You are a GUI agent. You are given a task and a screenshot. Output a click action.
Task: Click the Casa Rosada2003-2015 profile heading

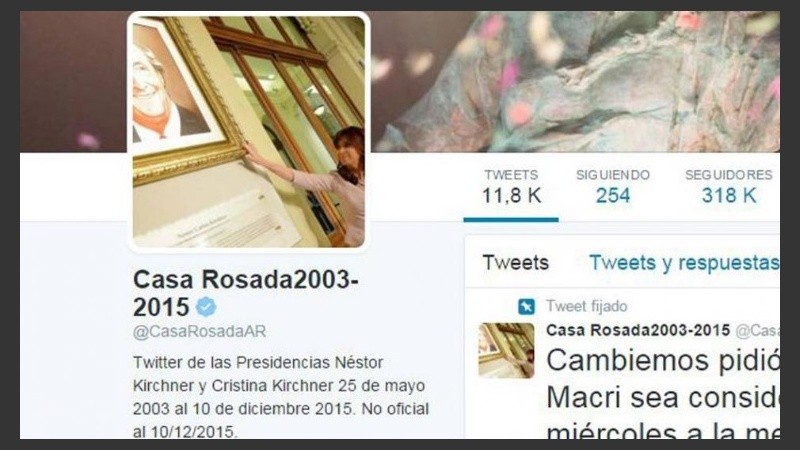click(245, 293)
